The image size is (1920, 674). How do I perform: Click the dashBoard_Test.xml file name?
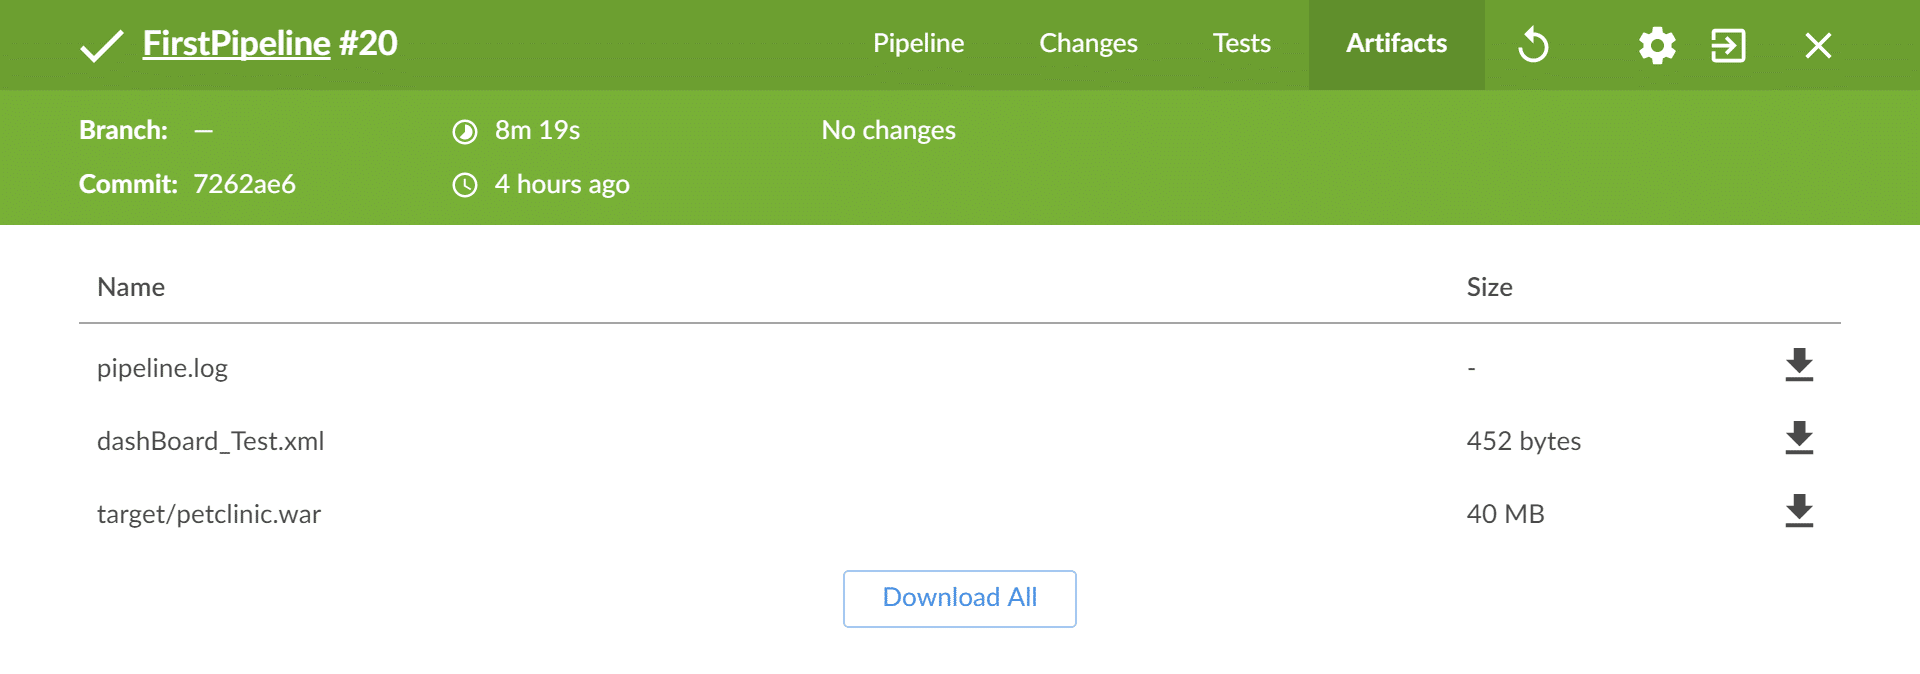[210, 441]
